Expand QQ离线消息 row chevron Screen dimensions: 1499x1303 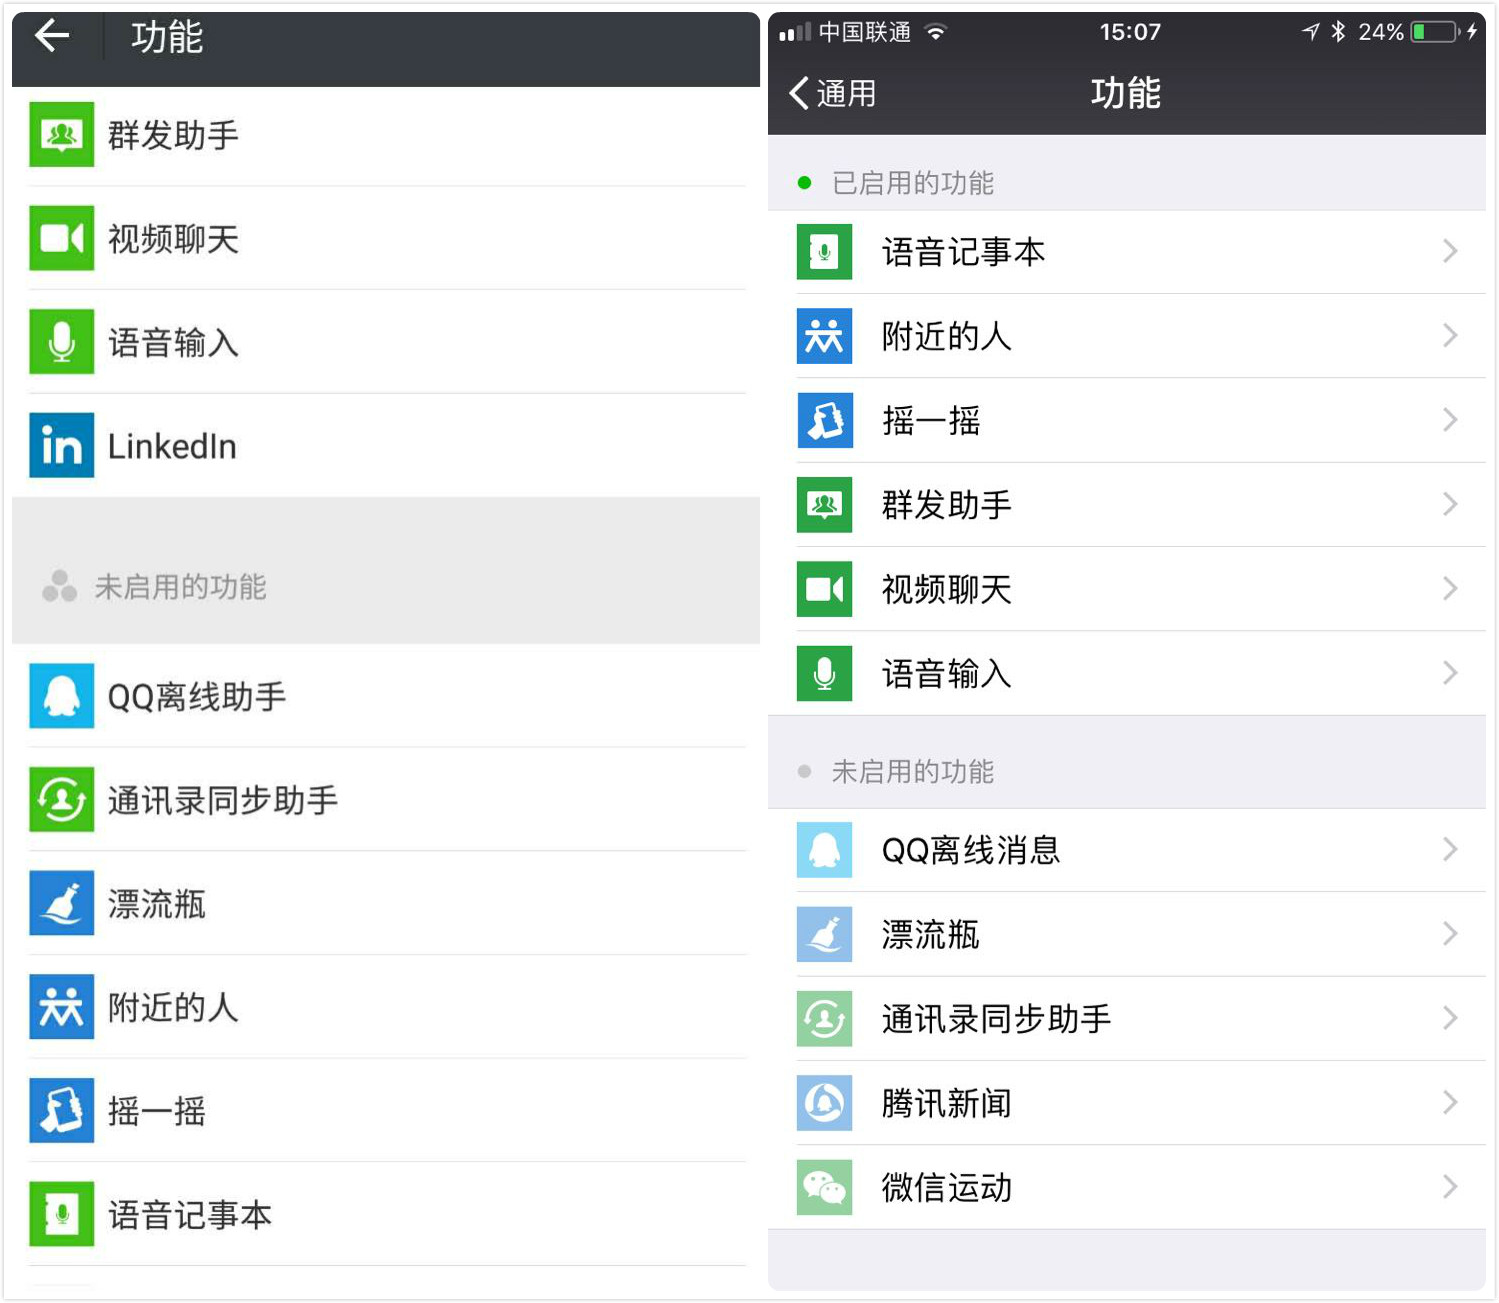[x=1450, y=849]
